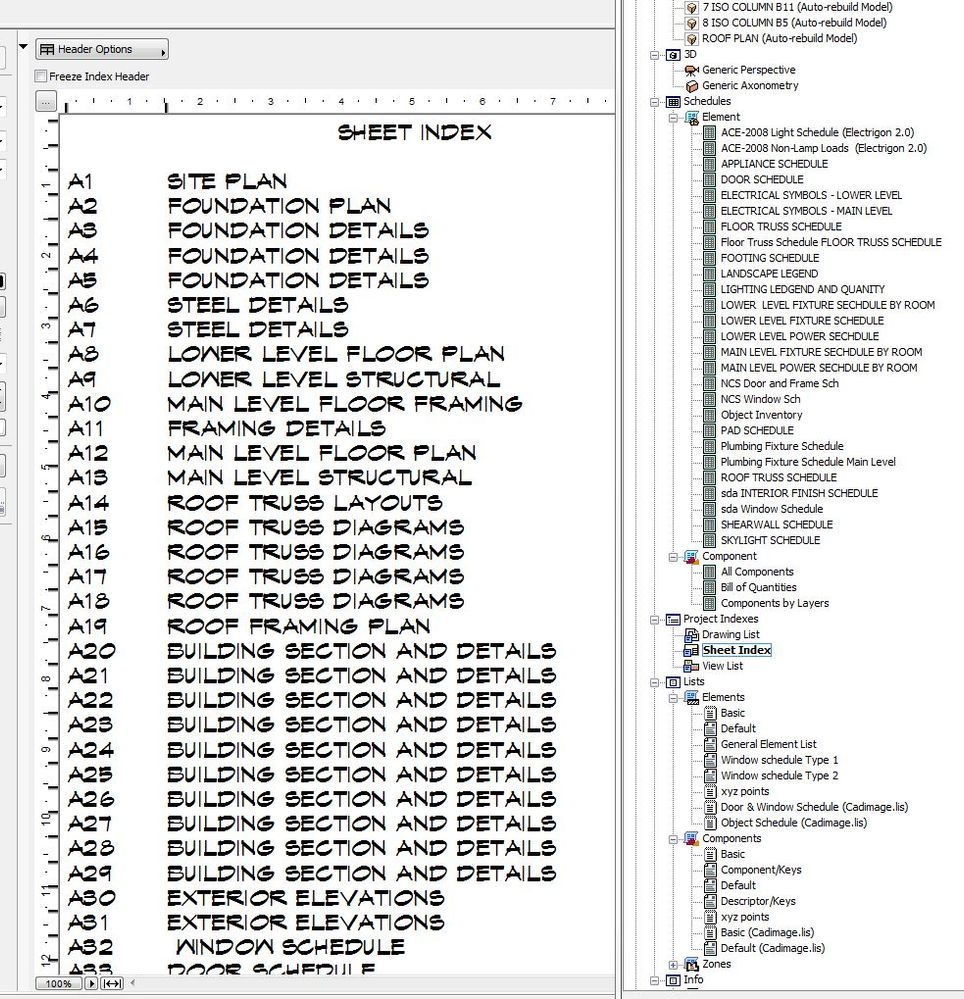This screenshot has width=964, height=999.
Task: Select ELECTRICAL SYMBOLS - LOWER LEVEL schedule
Action: (x=811, y=196)
